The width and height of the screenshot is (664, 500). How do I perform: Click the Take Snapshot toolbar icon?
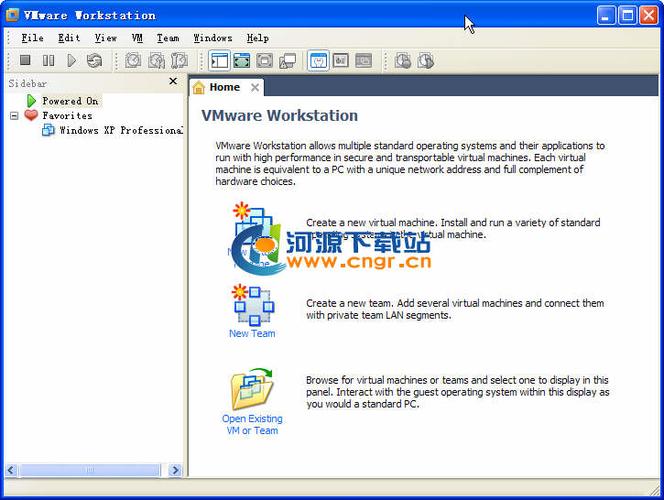pyautogui.click(x=133, y=61)
